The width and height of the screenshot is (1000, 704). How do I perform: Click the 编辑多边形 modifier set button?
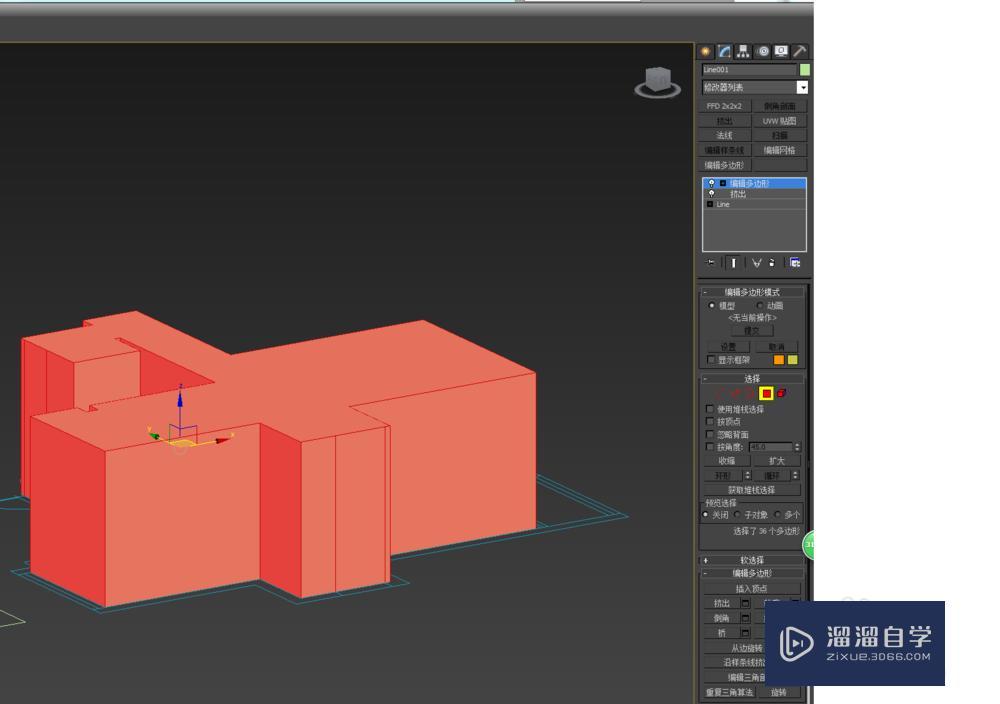pyautogui.click(x=724, y=165)
